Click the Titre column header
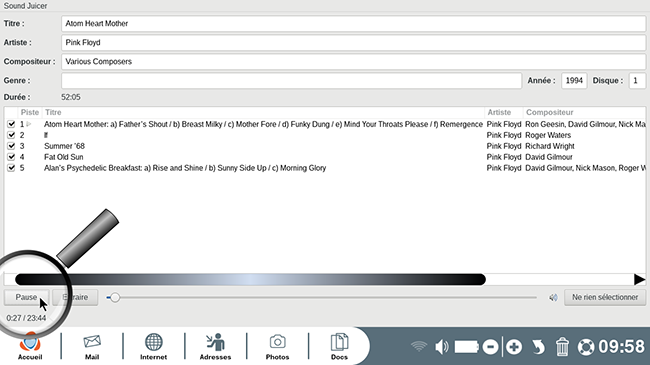Image resolution: width=650 pixels, height=365 pixels. pyautogui.click(x=53, y=112)
